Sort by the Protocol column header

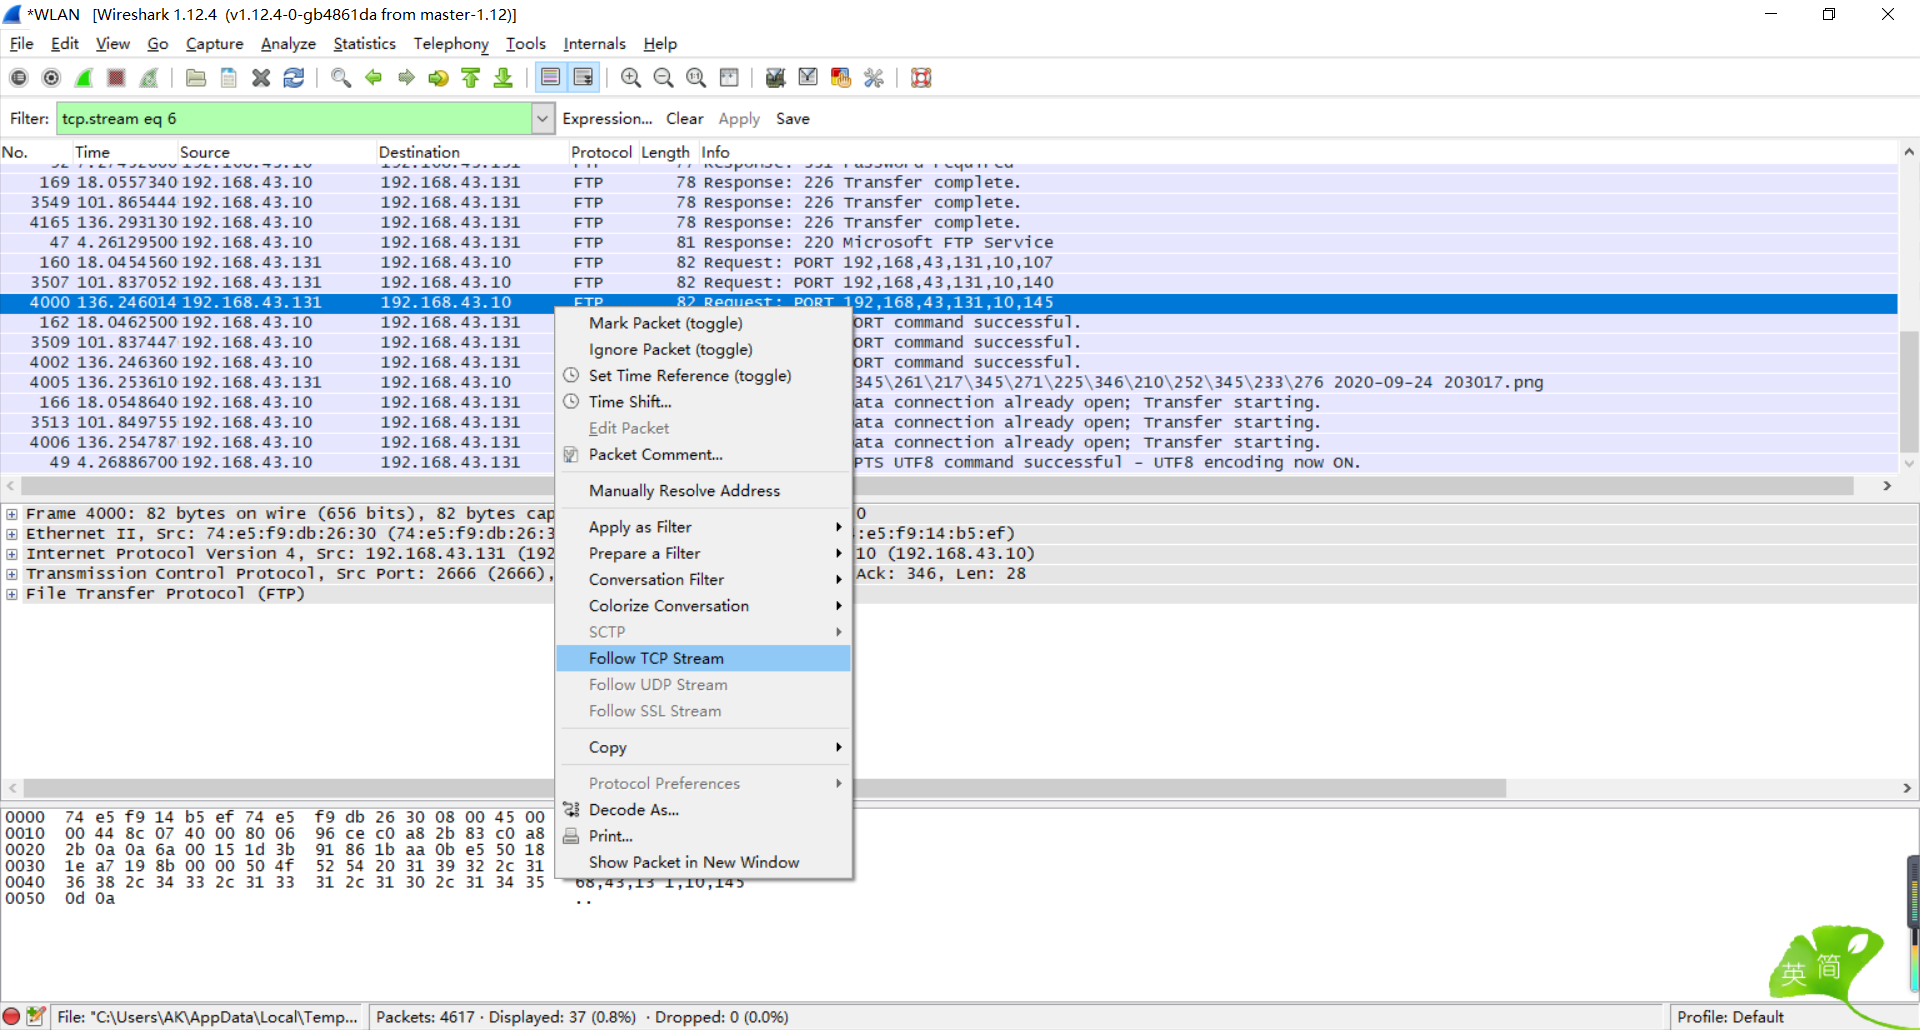pyautogui.click(x=601, y=152)
